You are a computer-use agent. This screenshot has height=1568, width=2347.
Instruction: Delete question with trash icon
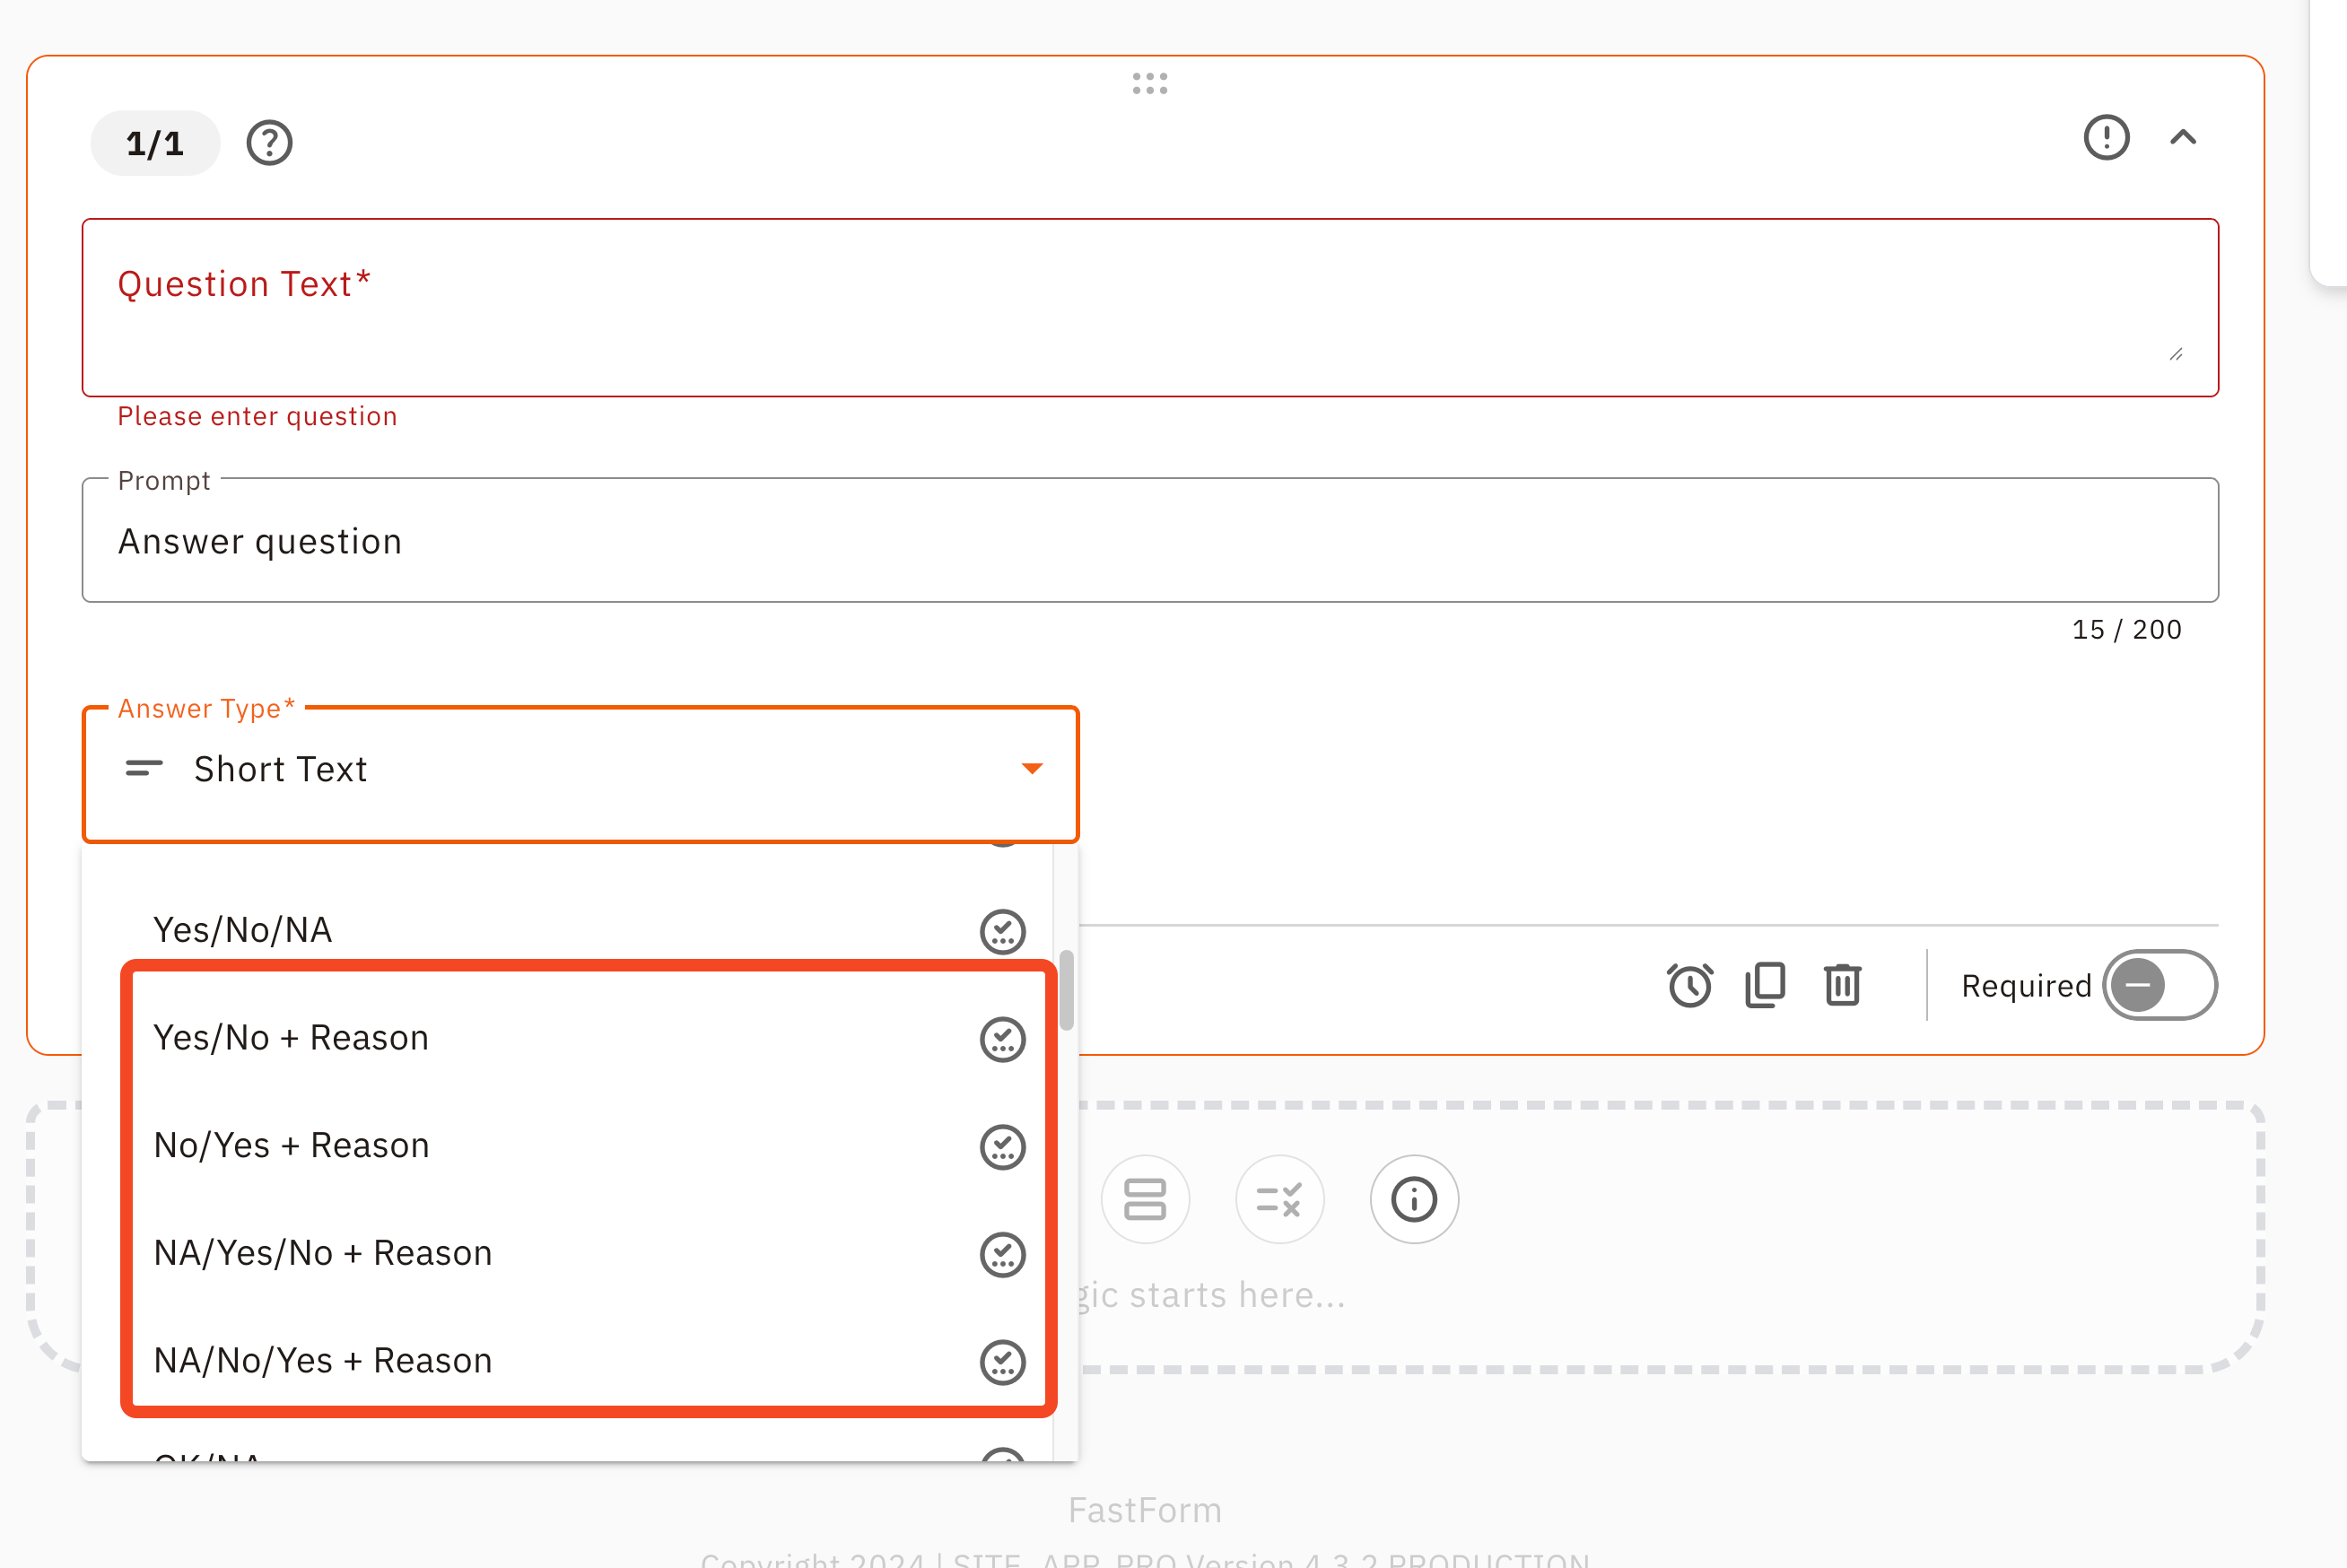(1842, 985)
